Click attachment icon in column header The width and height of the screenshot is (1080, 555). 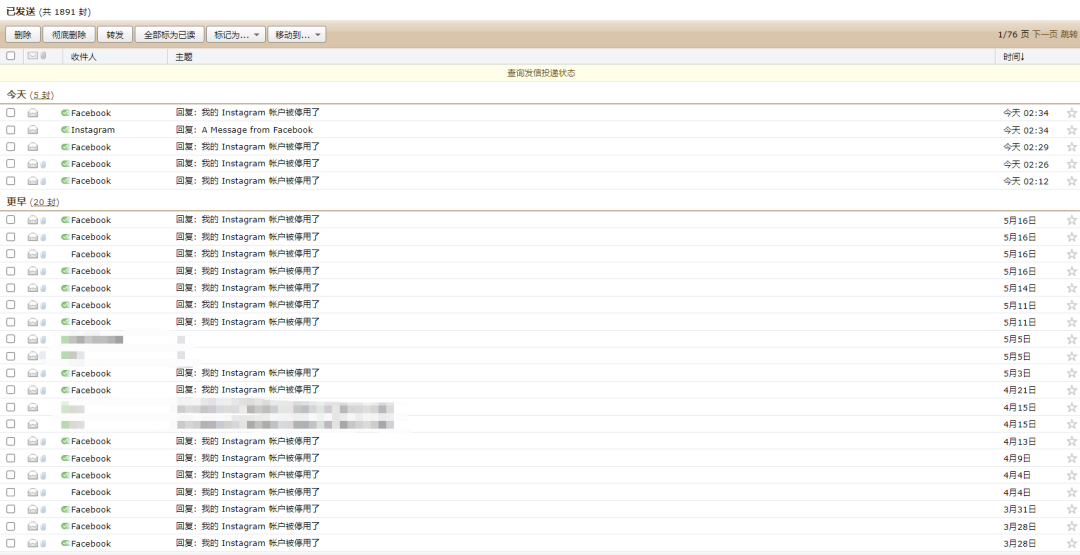pyautogui.click(x=43, y=56)
